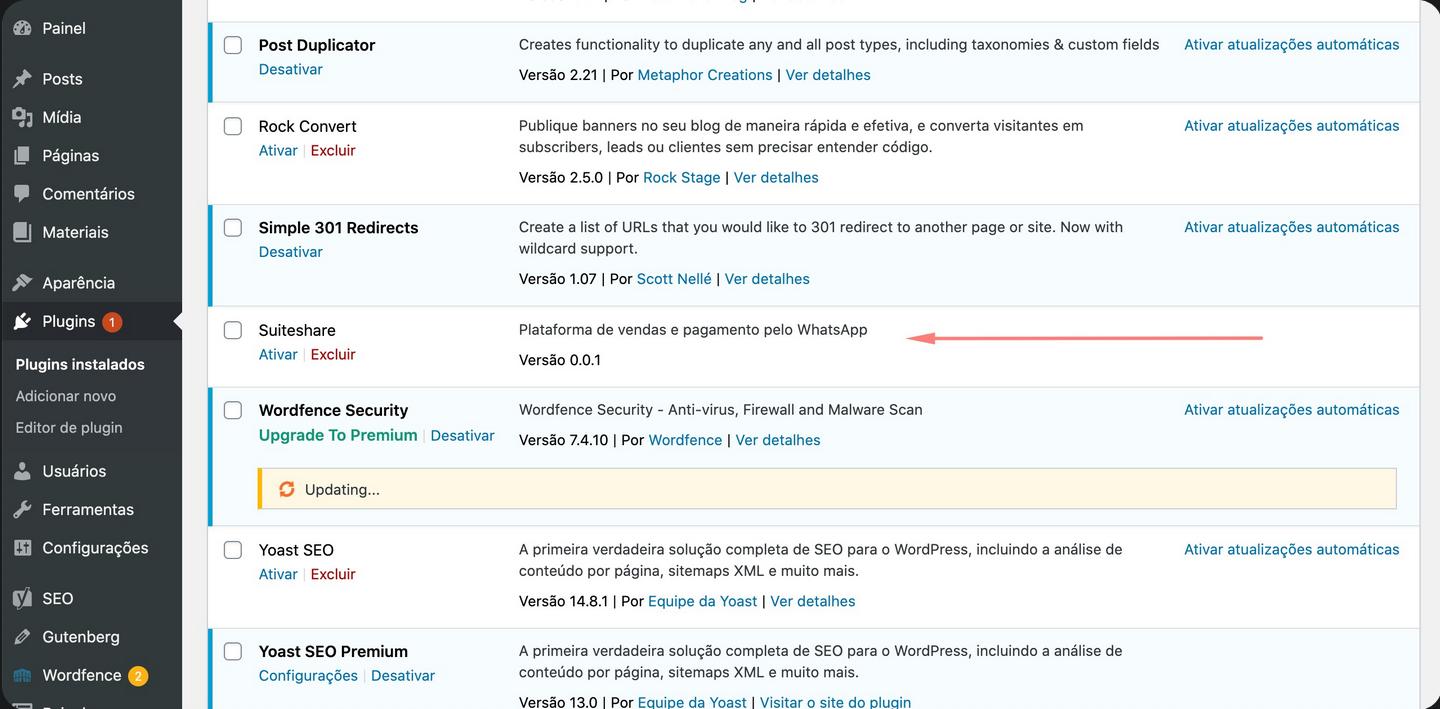Check the Rock Convert plugin checkbox
The image size is (1440, 709).
(233, 126)
